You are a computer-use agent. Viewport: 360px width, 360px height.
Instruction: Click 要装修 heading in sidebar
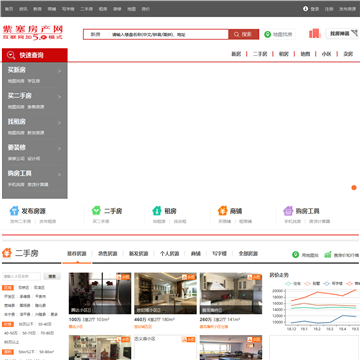click(16, 147)
